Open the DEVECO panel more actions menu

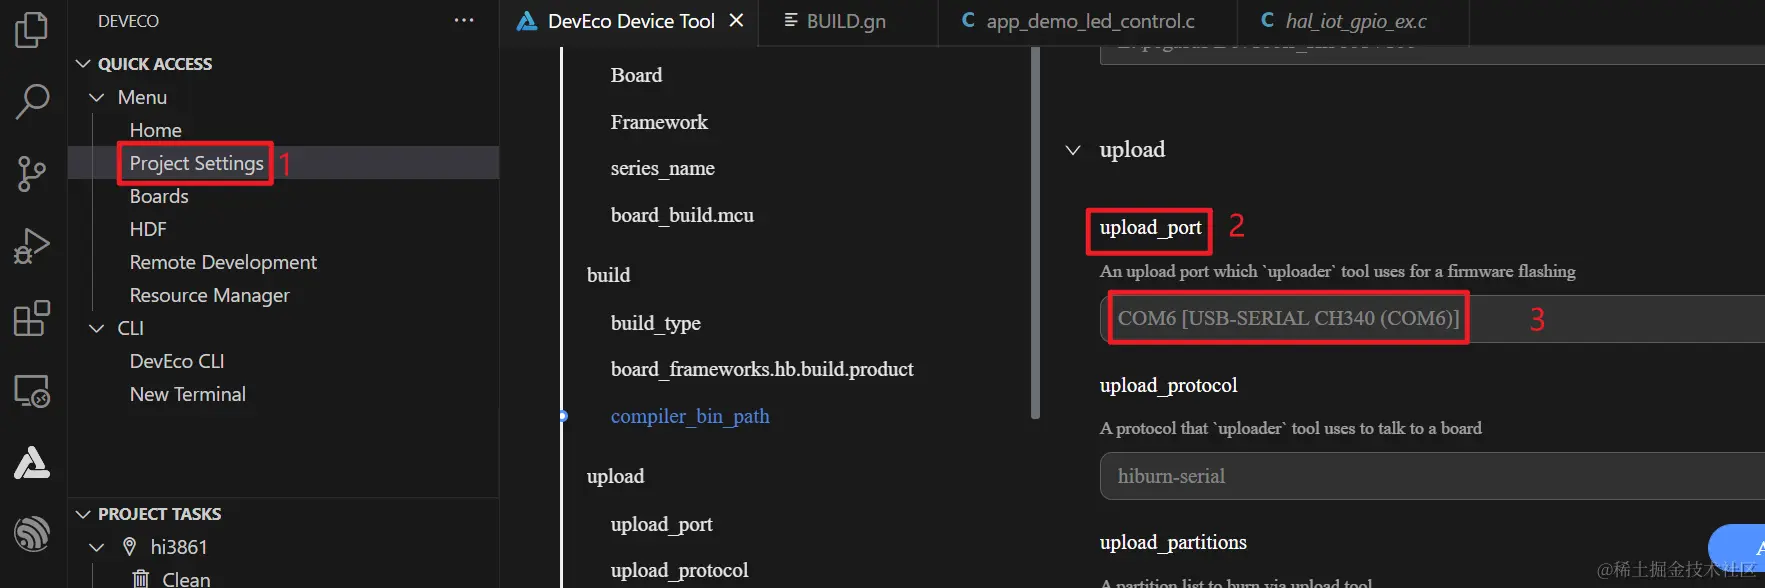pos(464,21)
